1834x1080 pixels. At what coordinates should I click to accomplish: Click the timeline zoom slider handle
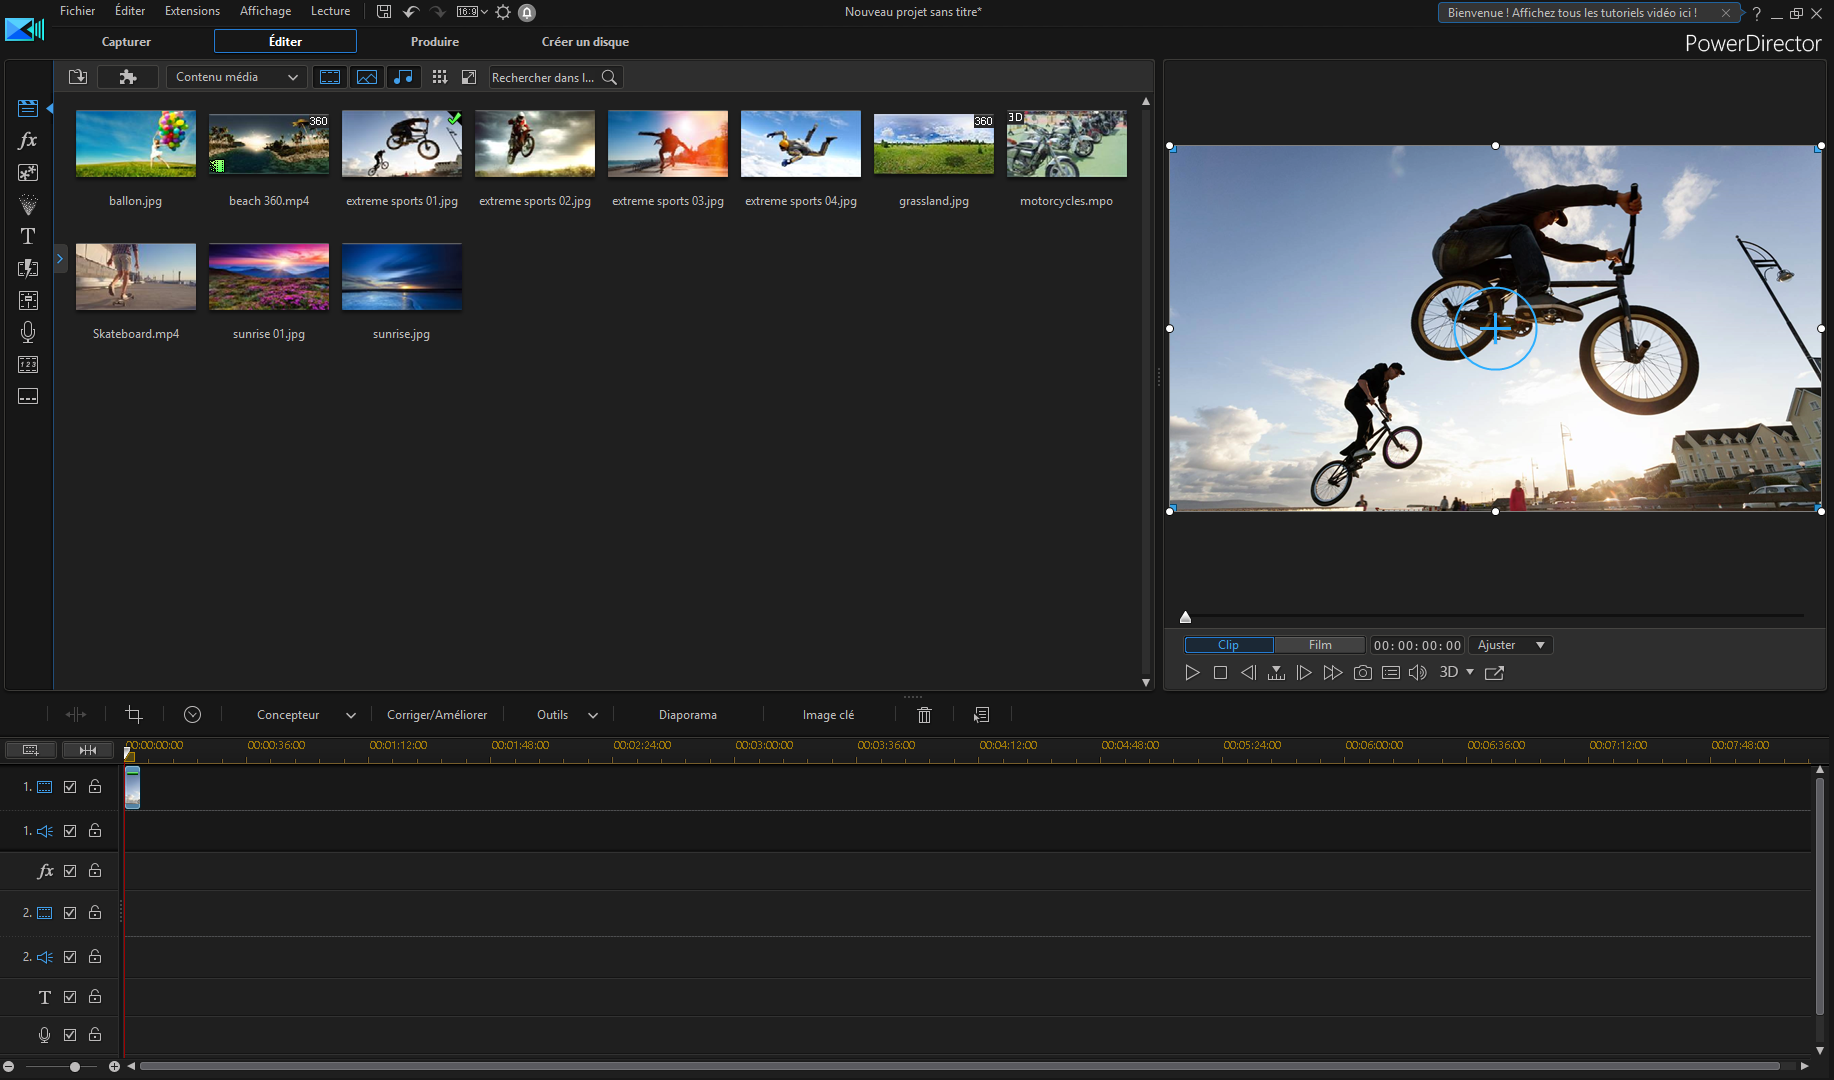tap(75, 1067)
